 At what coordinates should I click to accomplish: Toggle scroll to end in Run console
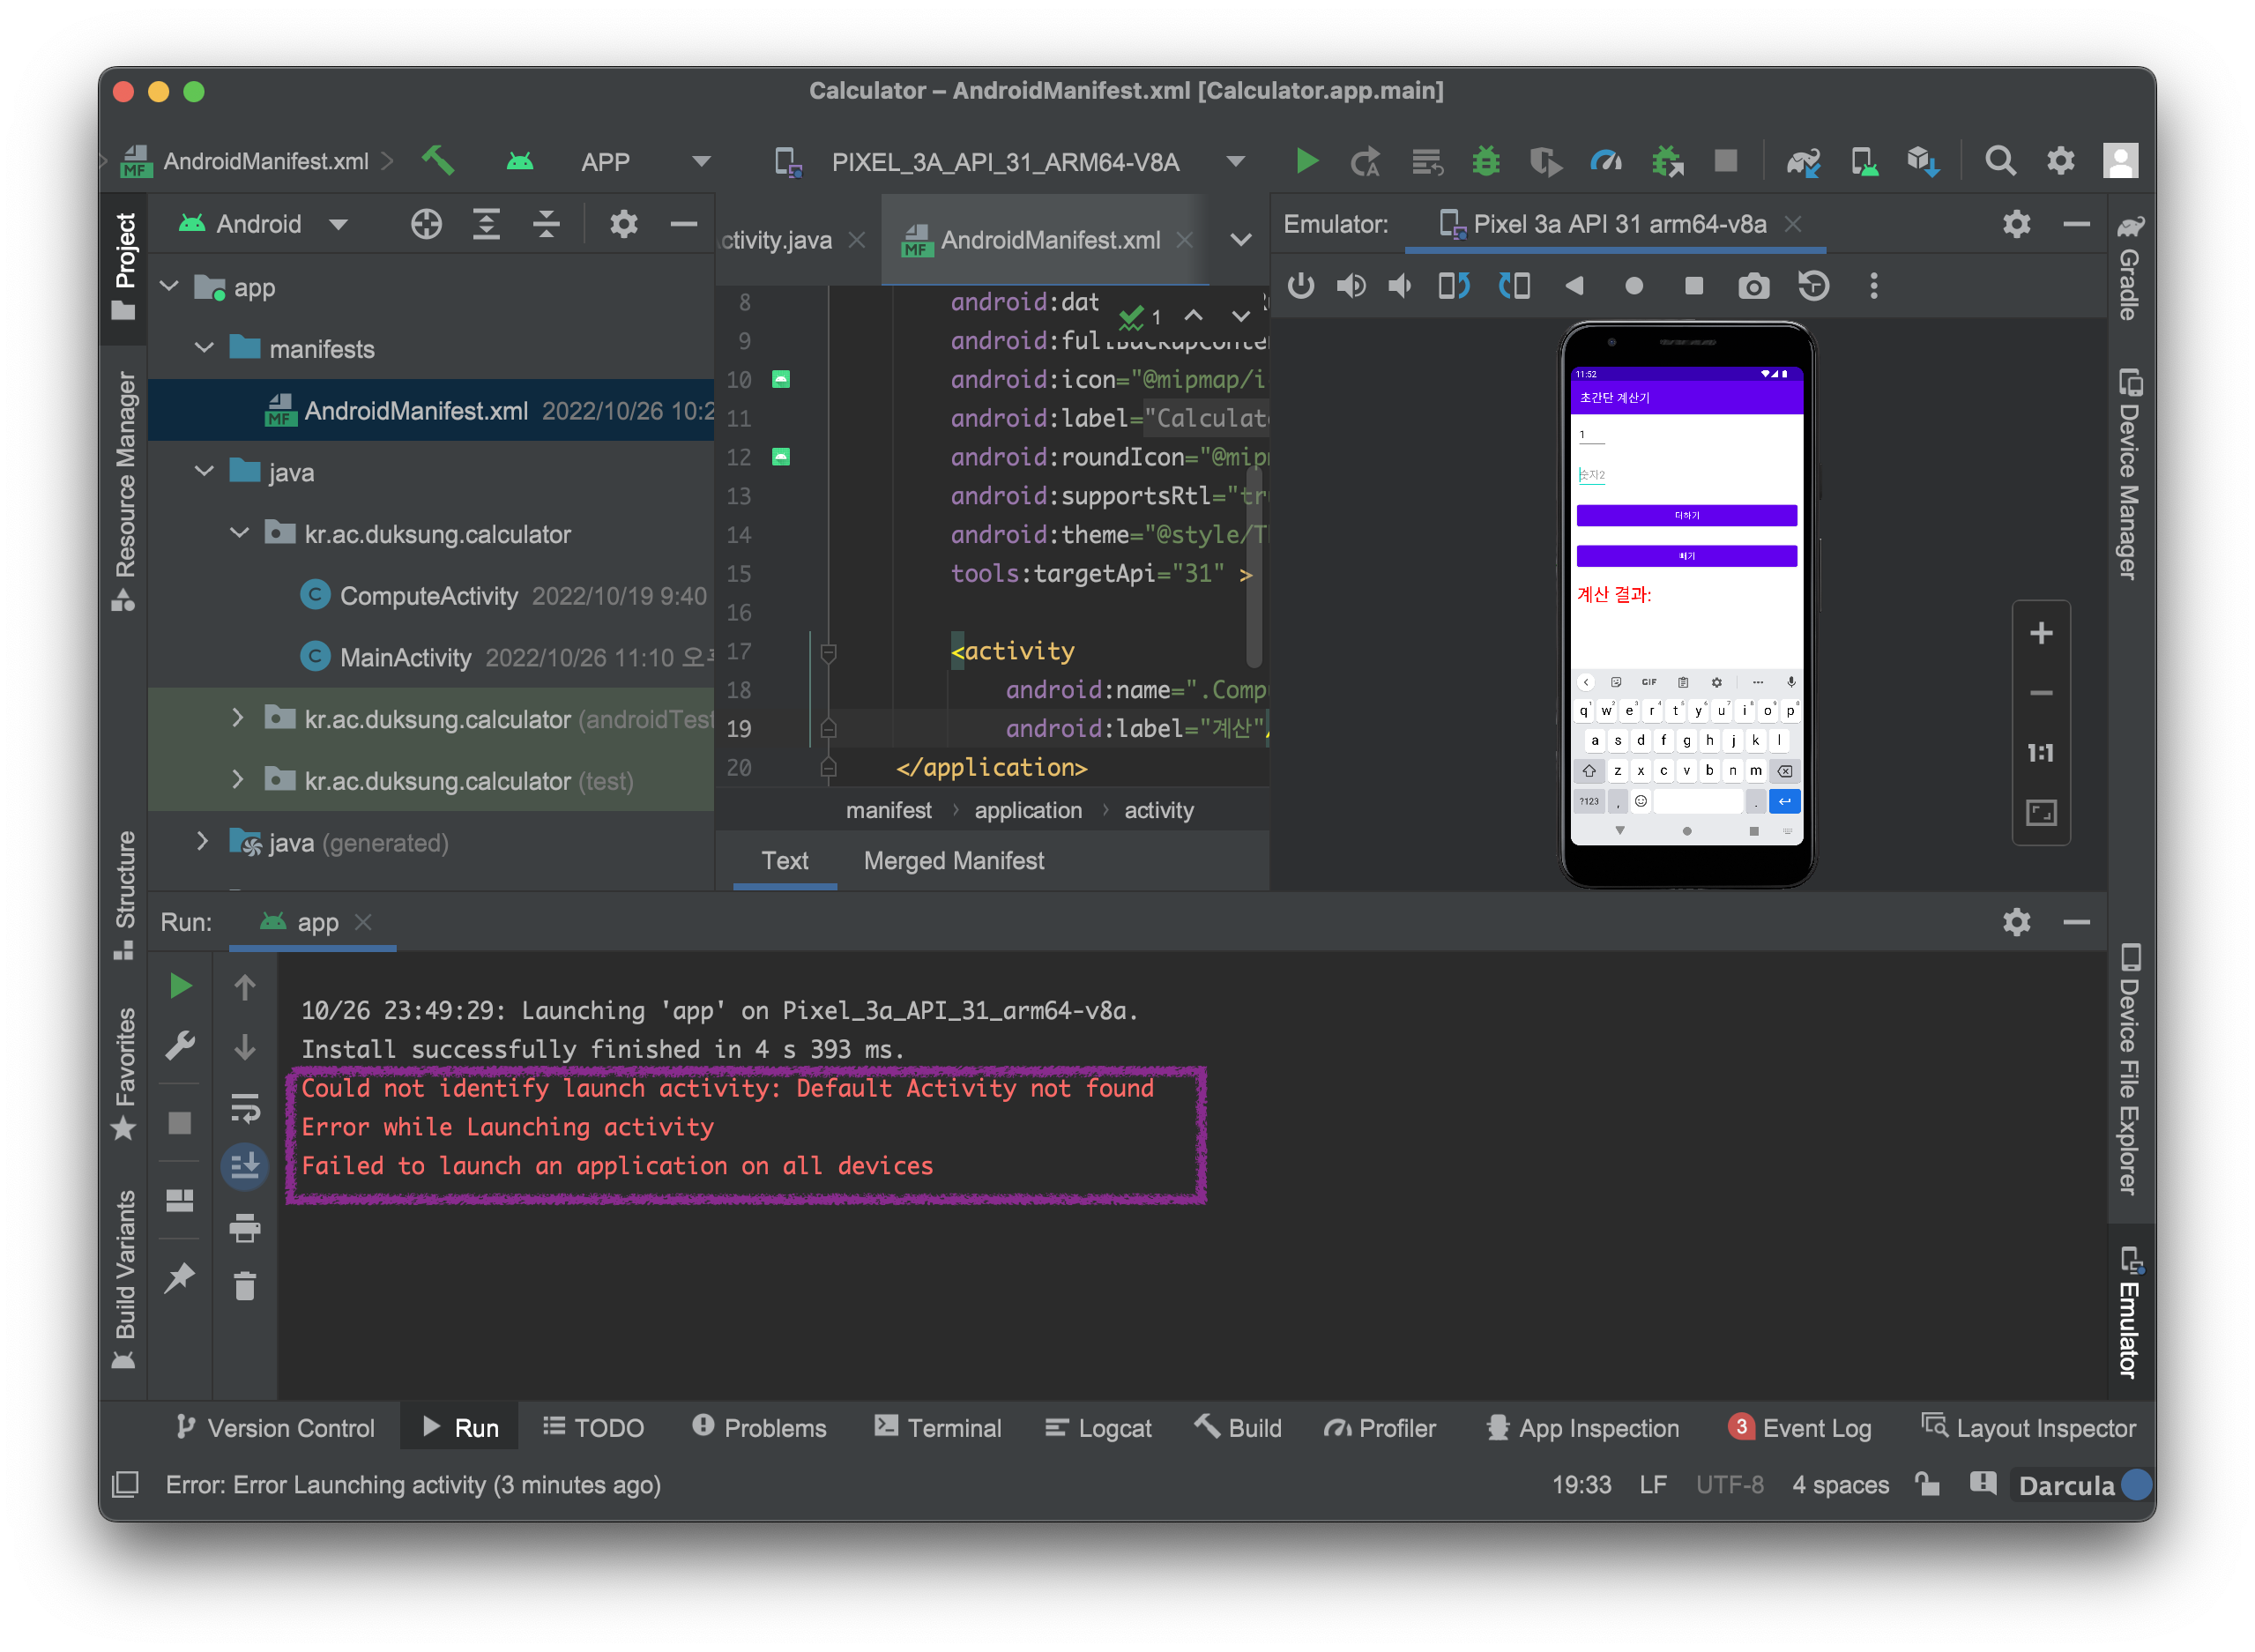point(245,1166)
